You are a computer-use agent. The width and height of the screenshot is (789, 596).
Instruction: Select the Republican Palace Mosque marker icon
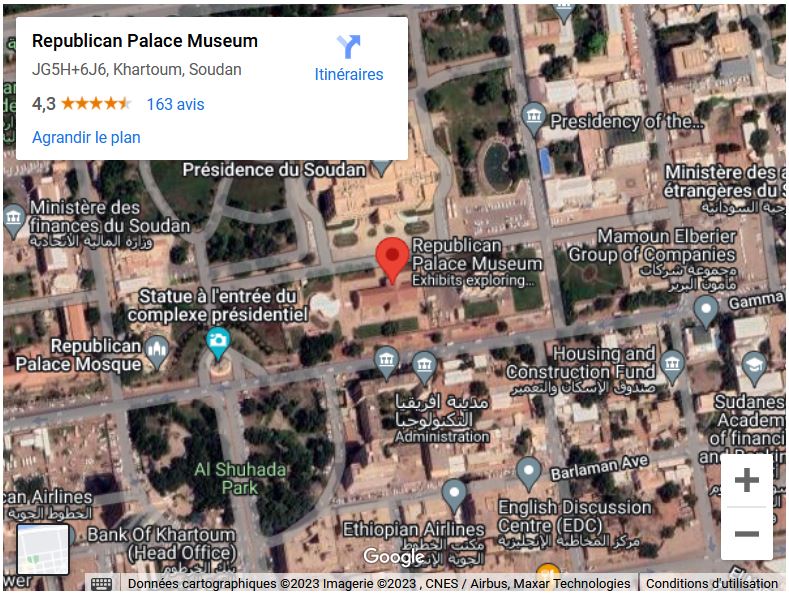(157, 352)
